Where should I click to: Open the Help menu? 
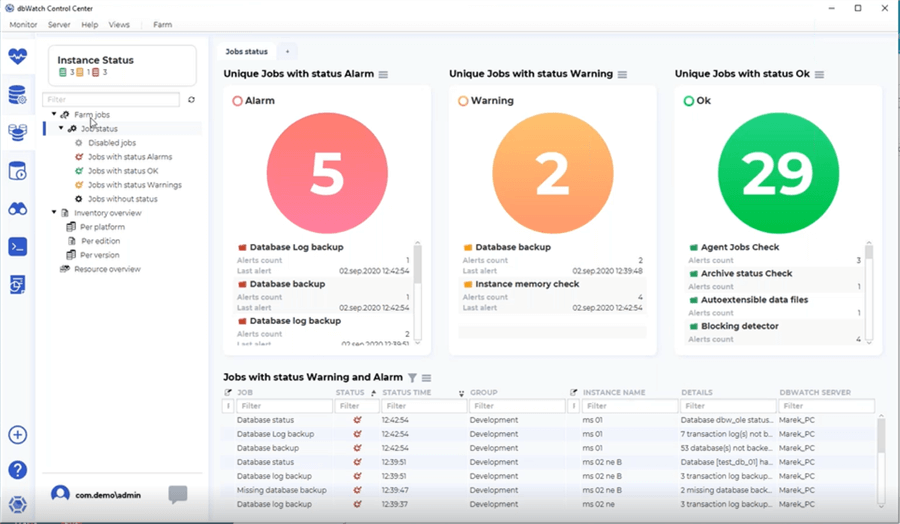[x=90, y=25]
